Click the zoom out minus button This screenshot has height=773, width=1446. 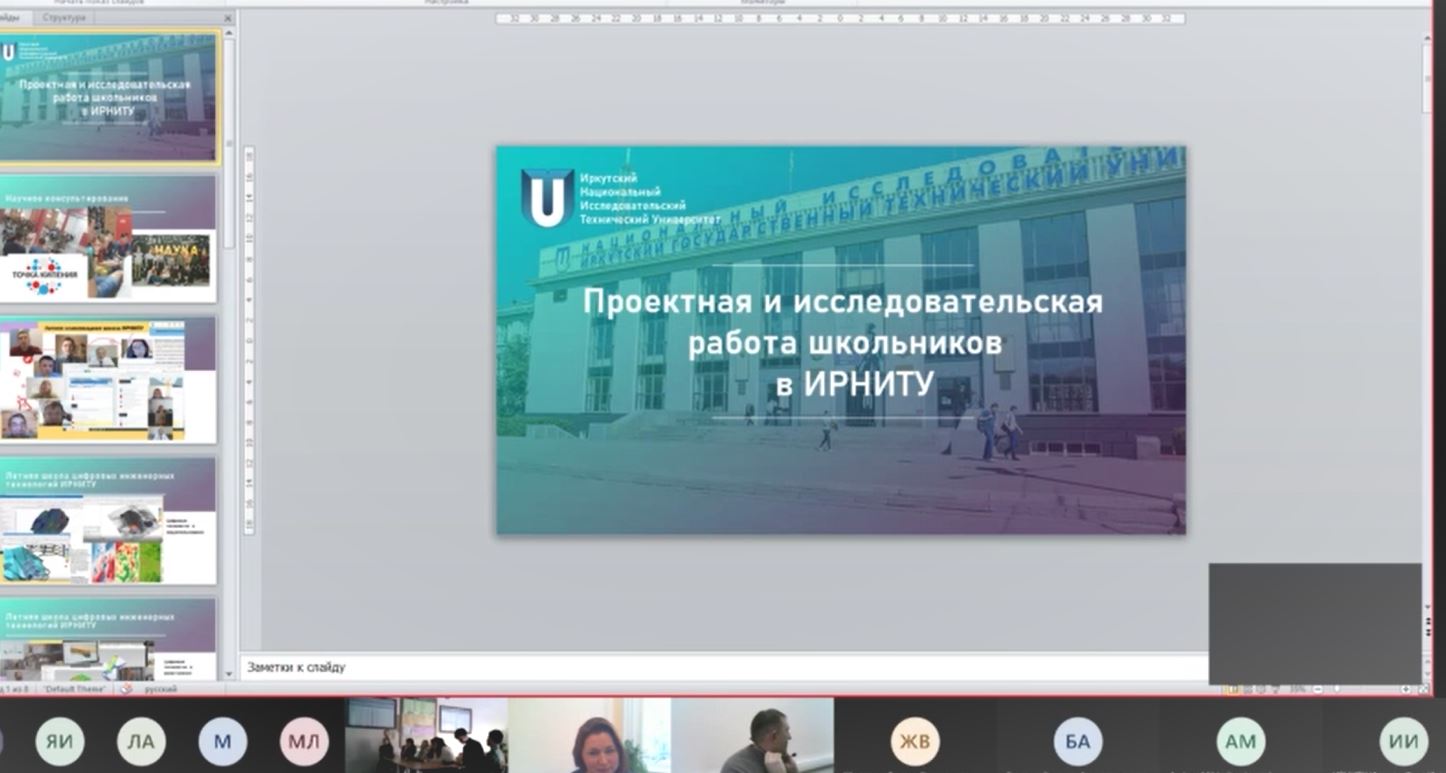[1317, 689]
